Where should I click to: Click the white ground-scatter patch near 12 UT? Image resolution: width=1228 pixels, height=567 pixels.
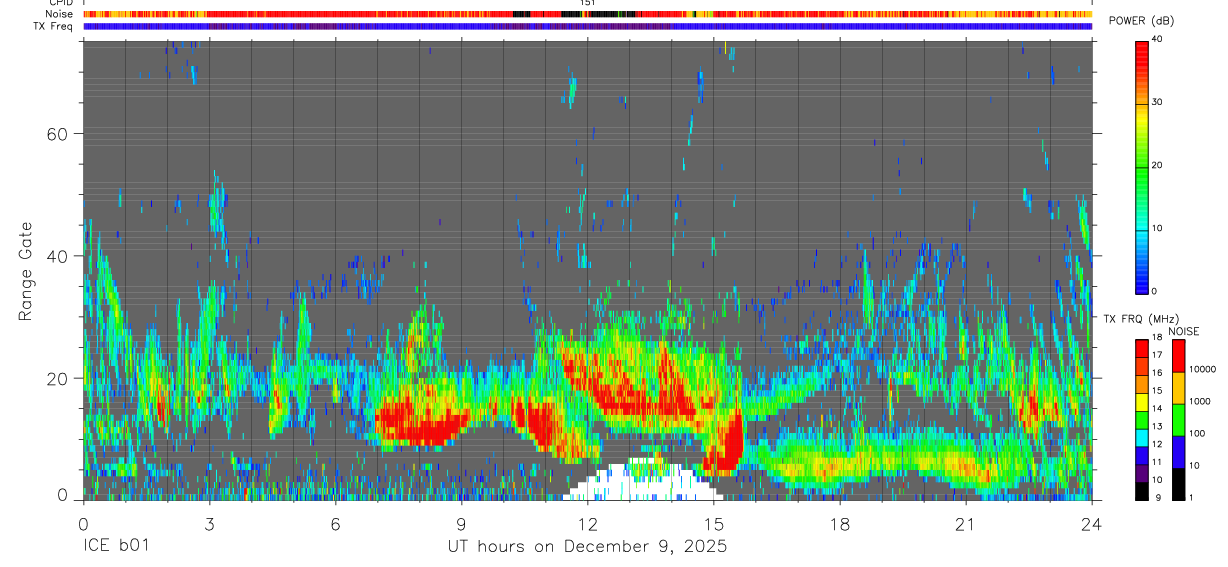(642, 482)
